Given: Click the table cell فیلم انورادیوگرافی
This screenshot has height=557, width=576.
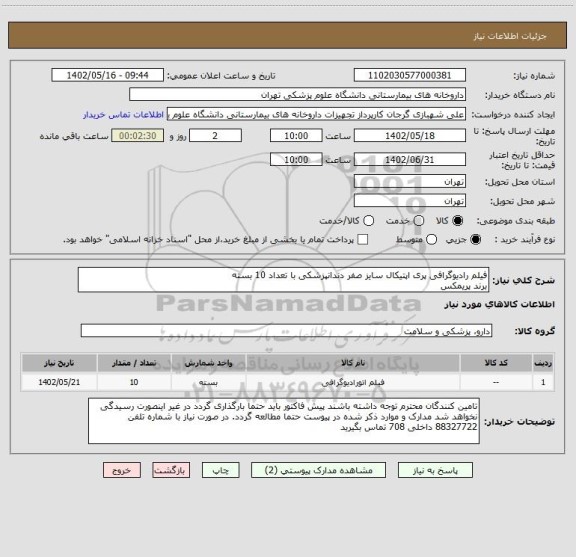Looking at the screenshot, I should coord(353,382).
